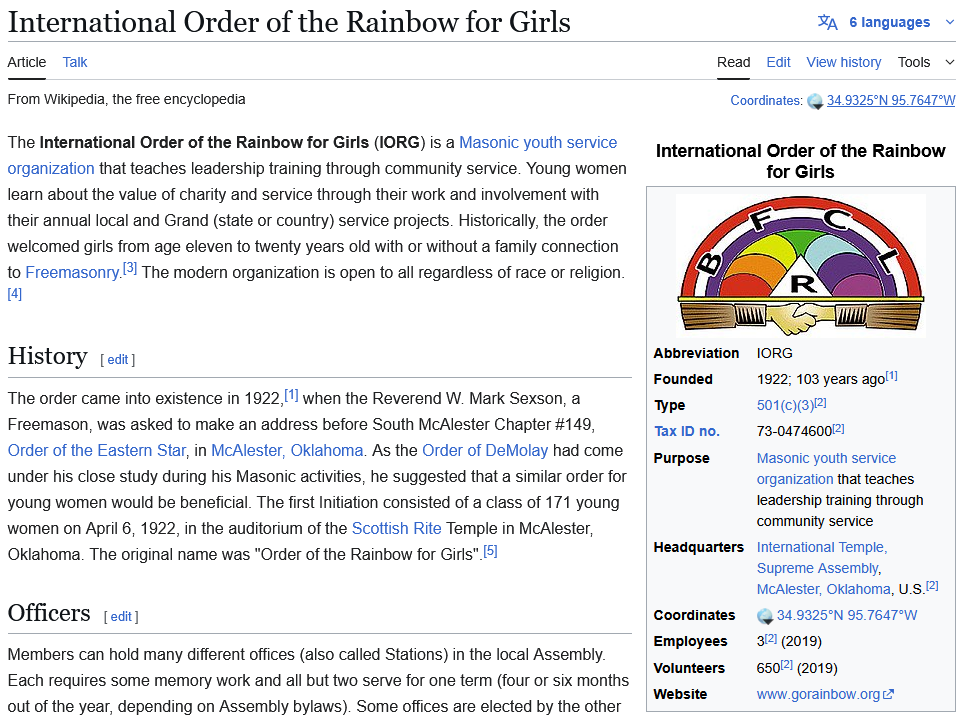Click the tax ID value 73-0474600
Image resolution: width=963 pixels, height=722 pixels.
click(794, 432)
